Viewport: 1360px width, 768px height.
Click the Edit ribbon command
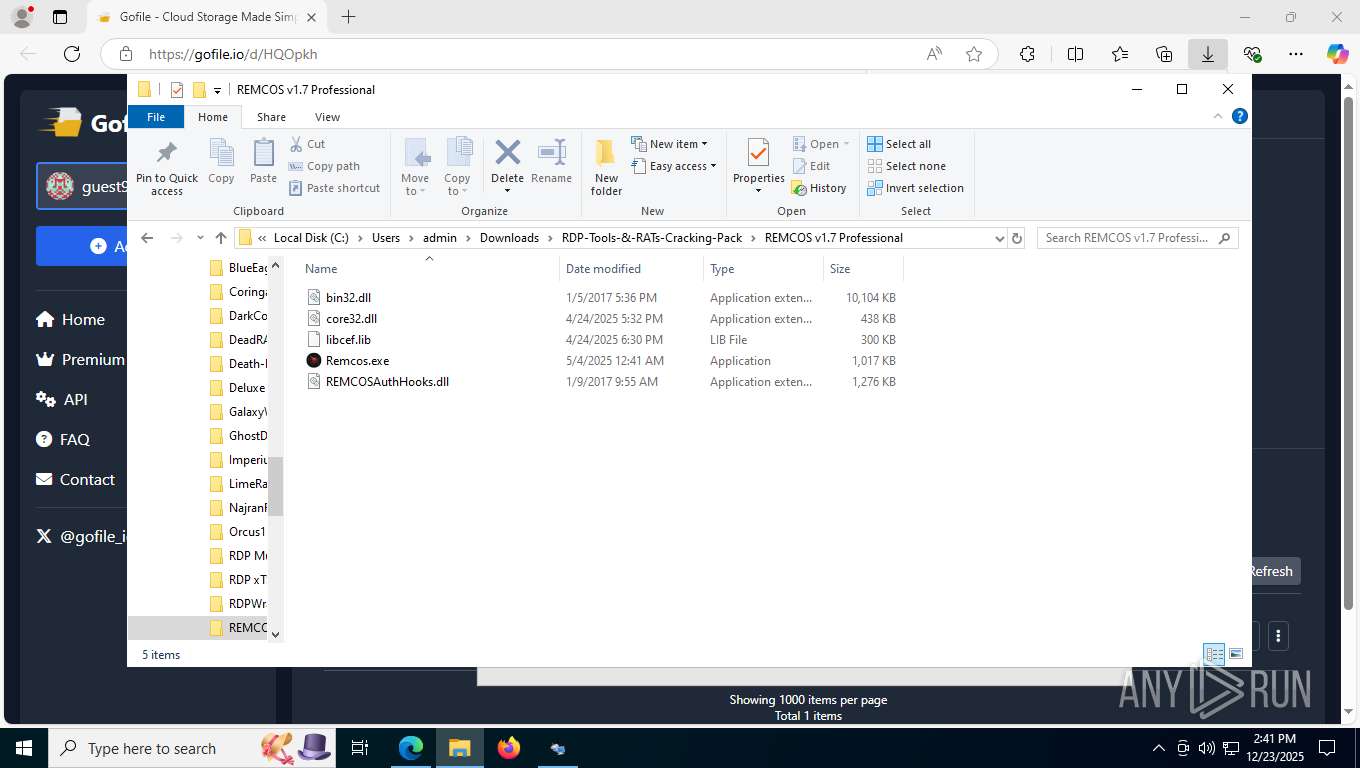811,166
